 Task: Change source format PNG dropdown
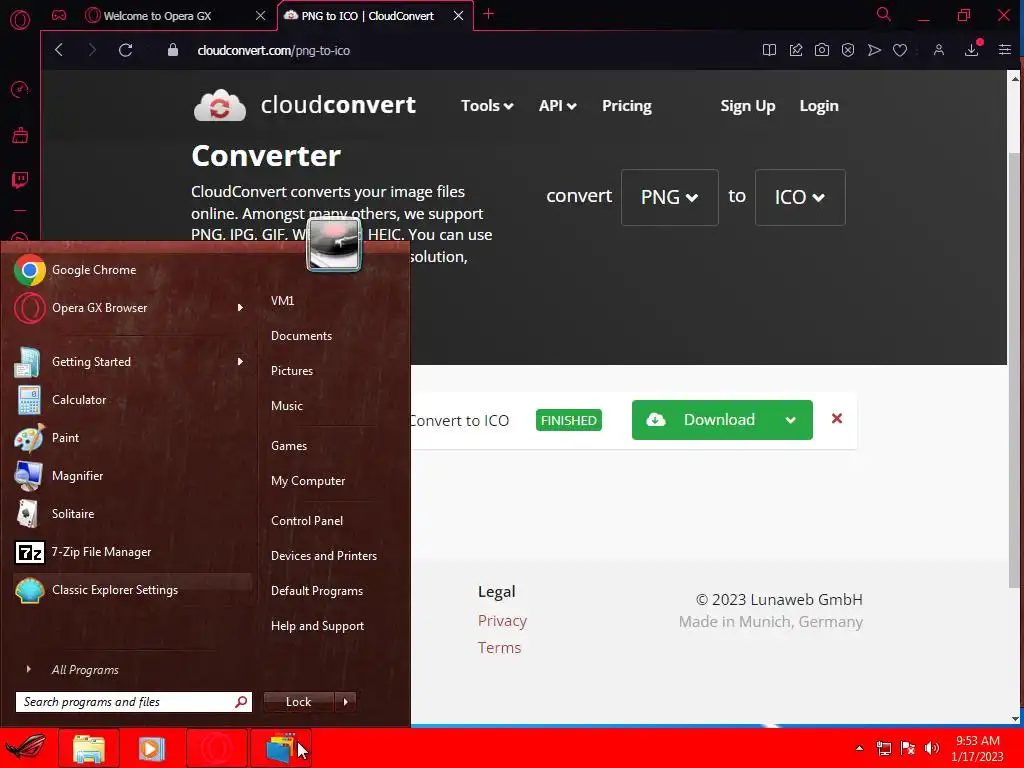(669, 197)
